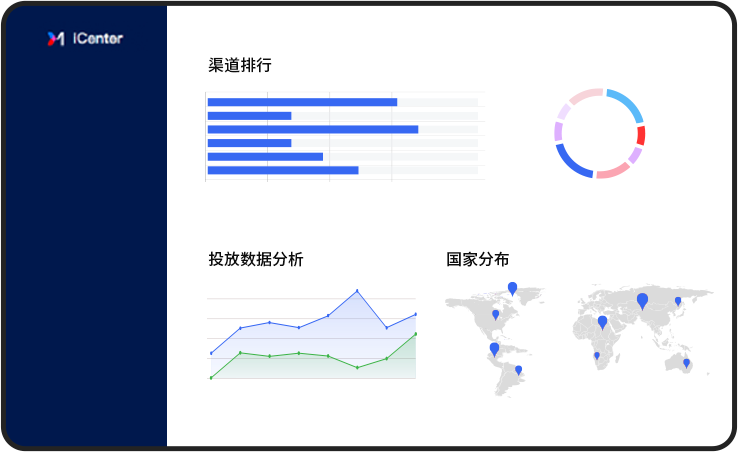Click the 投放数据分析 section title

pos(255,260)
